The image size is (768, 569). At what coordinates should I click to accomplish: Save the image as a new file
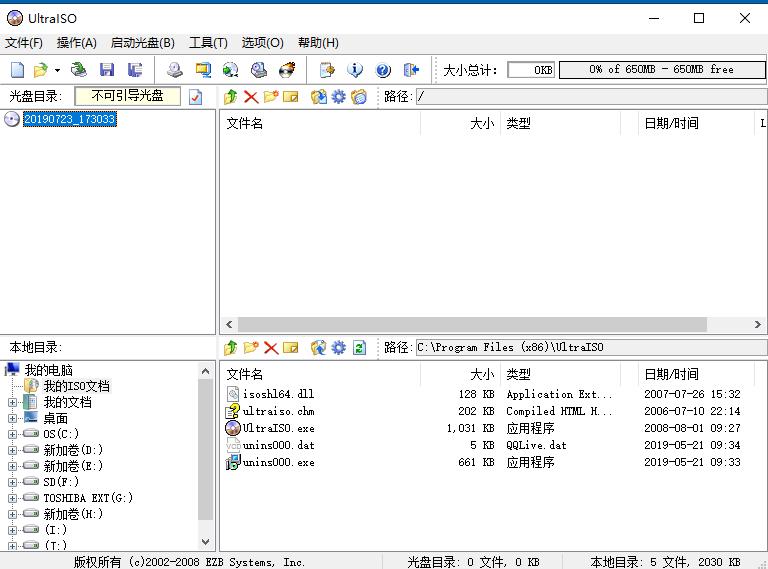tap(135, 70)
